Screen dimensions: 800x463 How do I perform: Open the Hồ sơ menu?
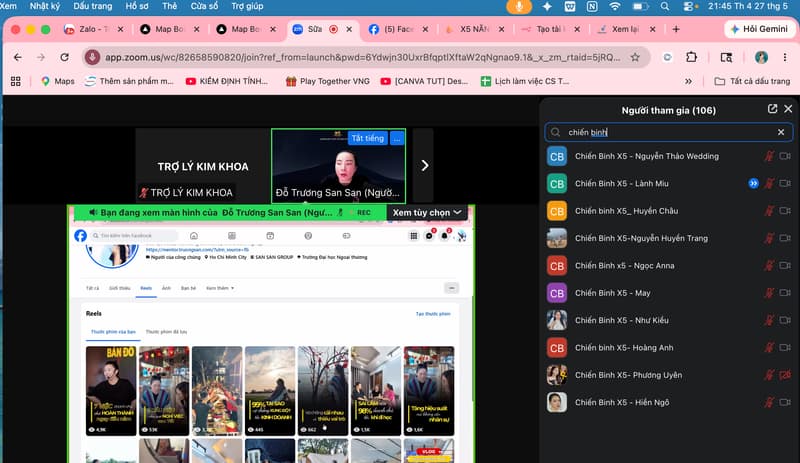click(137, 6)
